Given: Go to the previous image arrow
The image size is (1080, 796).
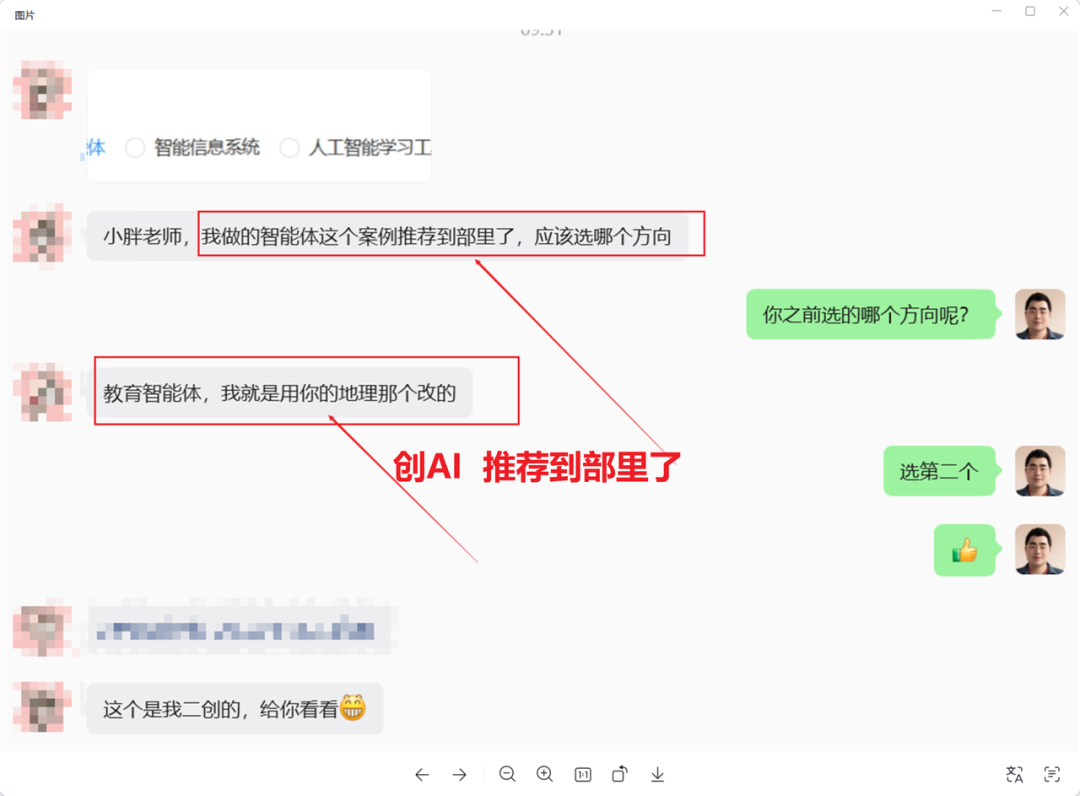Looking at the screenshot, I should click(x=422, y=775).
